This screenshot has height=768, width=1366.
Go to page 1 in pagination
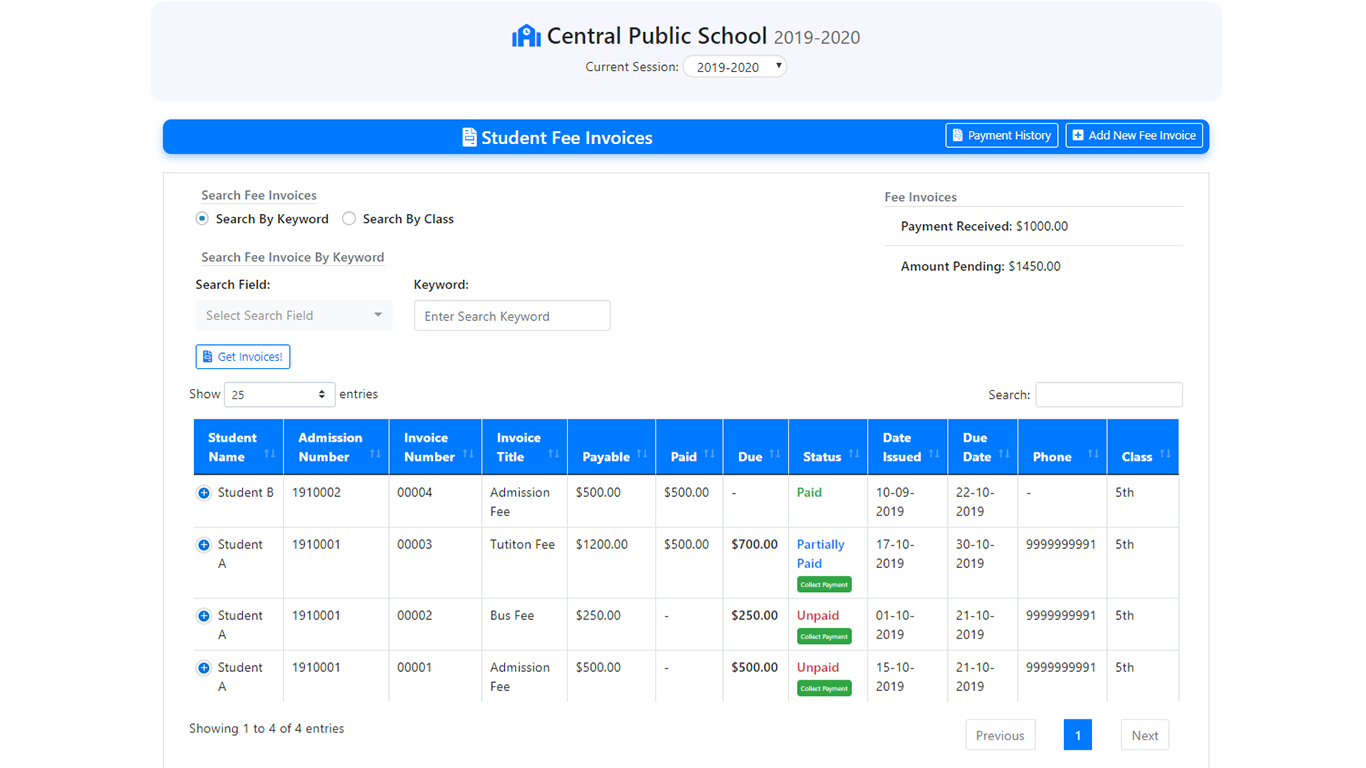point(1077,736)
